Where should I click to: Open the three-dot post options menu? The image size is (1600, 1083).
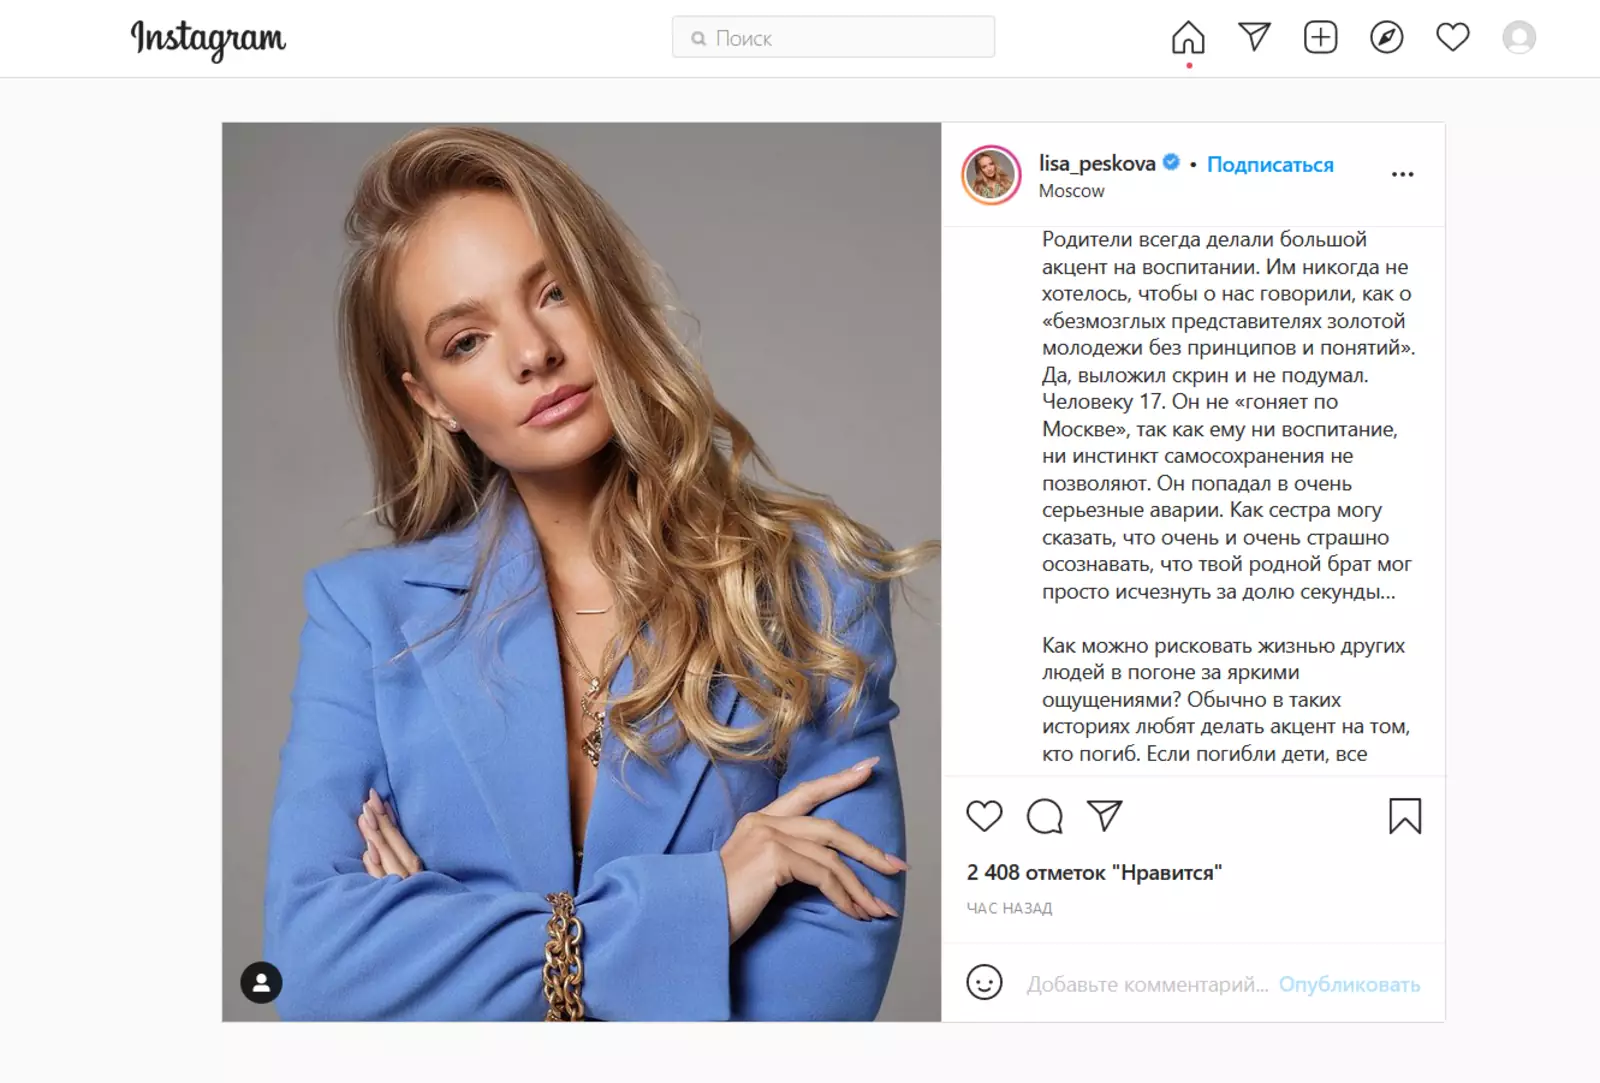tap(1402, 174)
